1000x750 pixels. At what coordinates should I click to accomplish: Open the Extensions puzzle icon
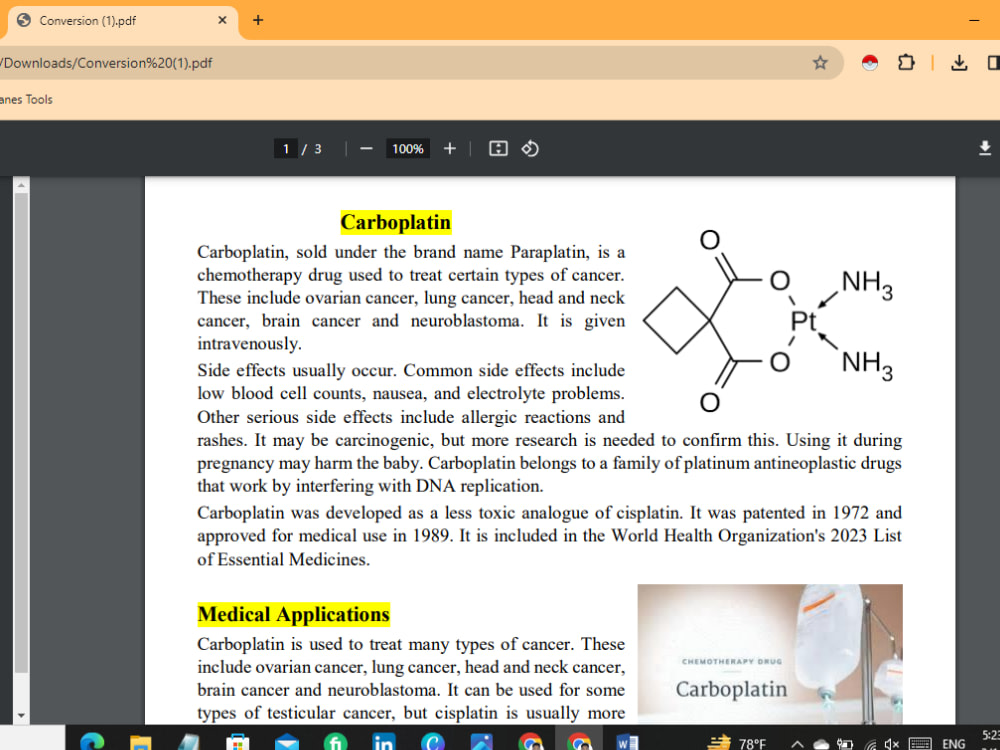click(906, 62)
